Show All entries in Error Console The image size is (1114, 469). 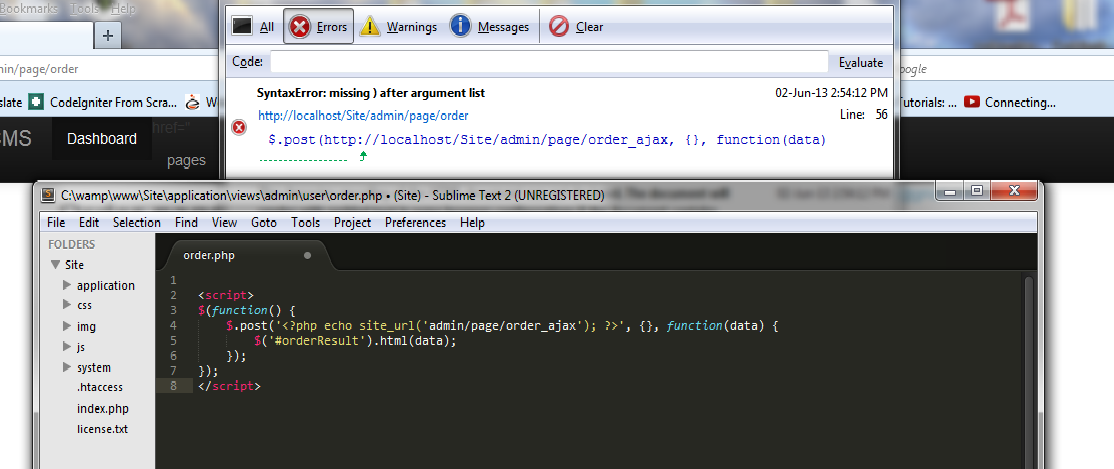click(x=253, y=27)
